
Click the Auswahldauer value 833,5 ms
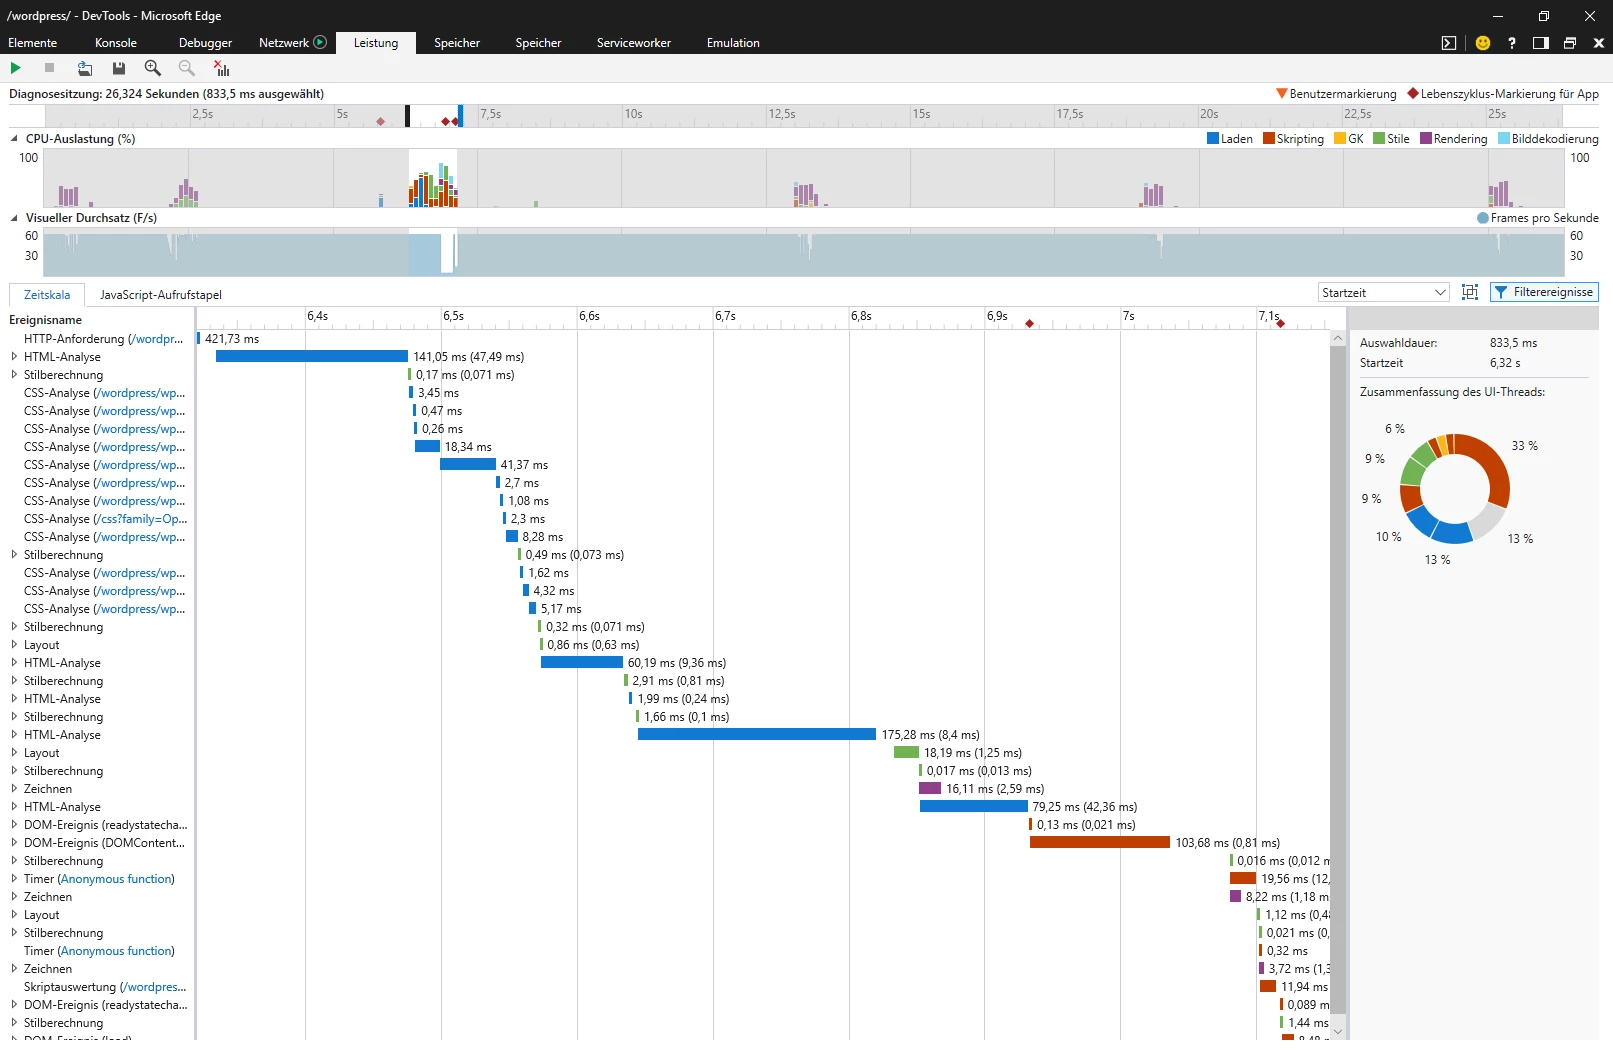1514,343
